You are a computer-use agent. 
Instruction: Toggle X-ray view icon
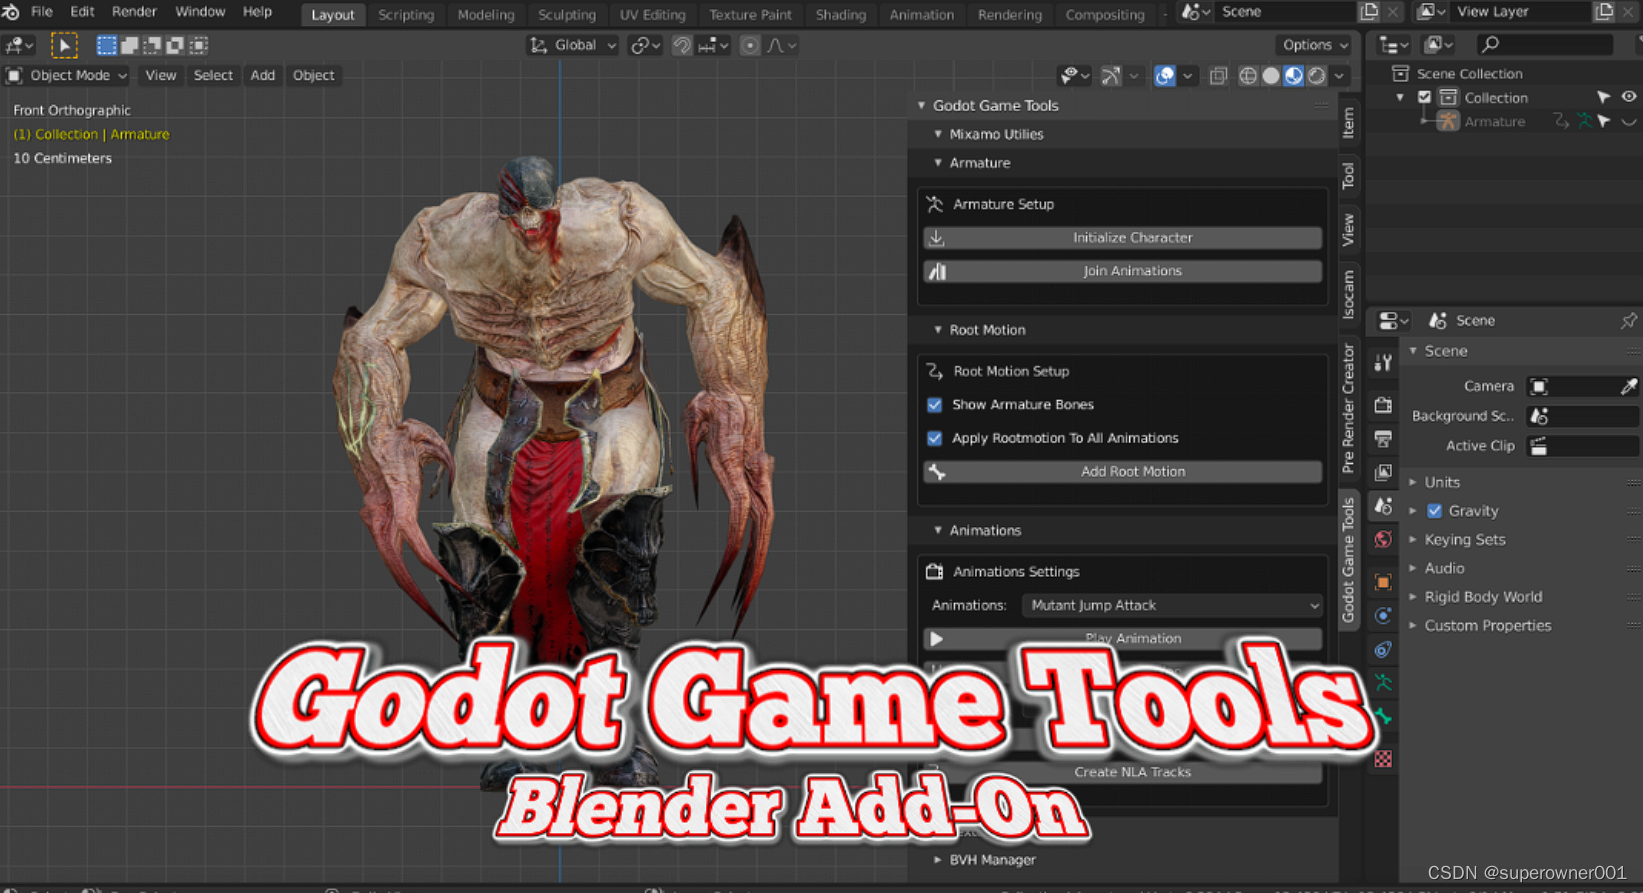[1218, 75]
